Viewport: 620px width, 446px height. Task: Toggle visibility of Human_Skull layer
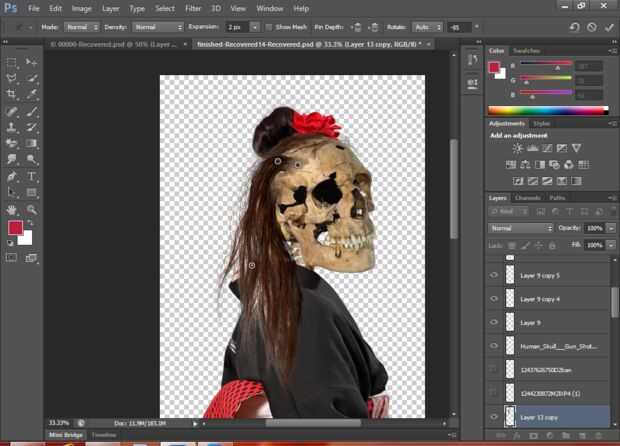[492, 346]
